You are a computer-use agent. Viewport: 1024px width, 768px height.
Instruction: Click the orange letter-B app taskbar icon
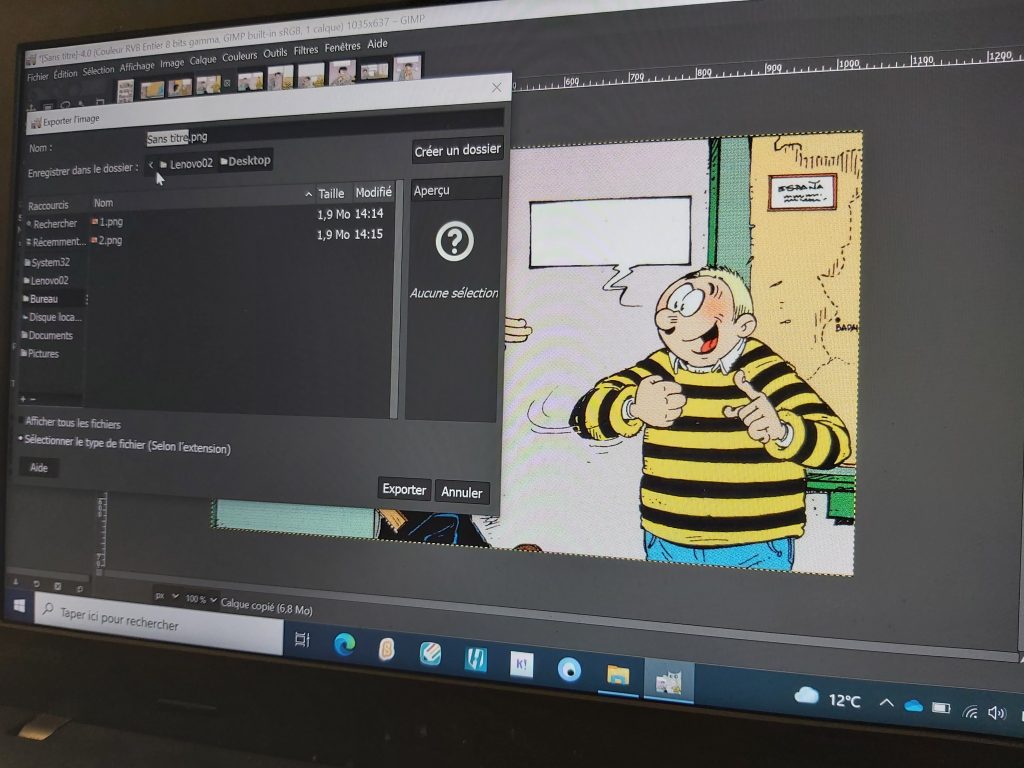[387, 649]
